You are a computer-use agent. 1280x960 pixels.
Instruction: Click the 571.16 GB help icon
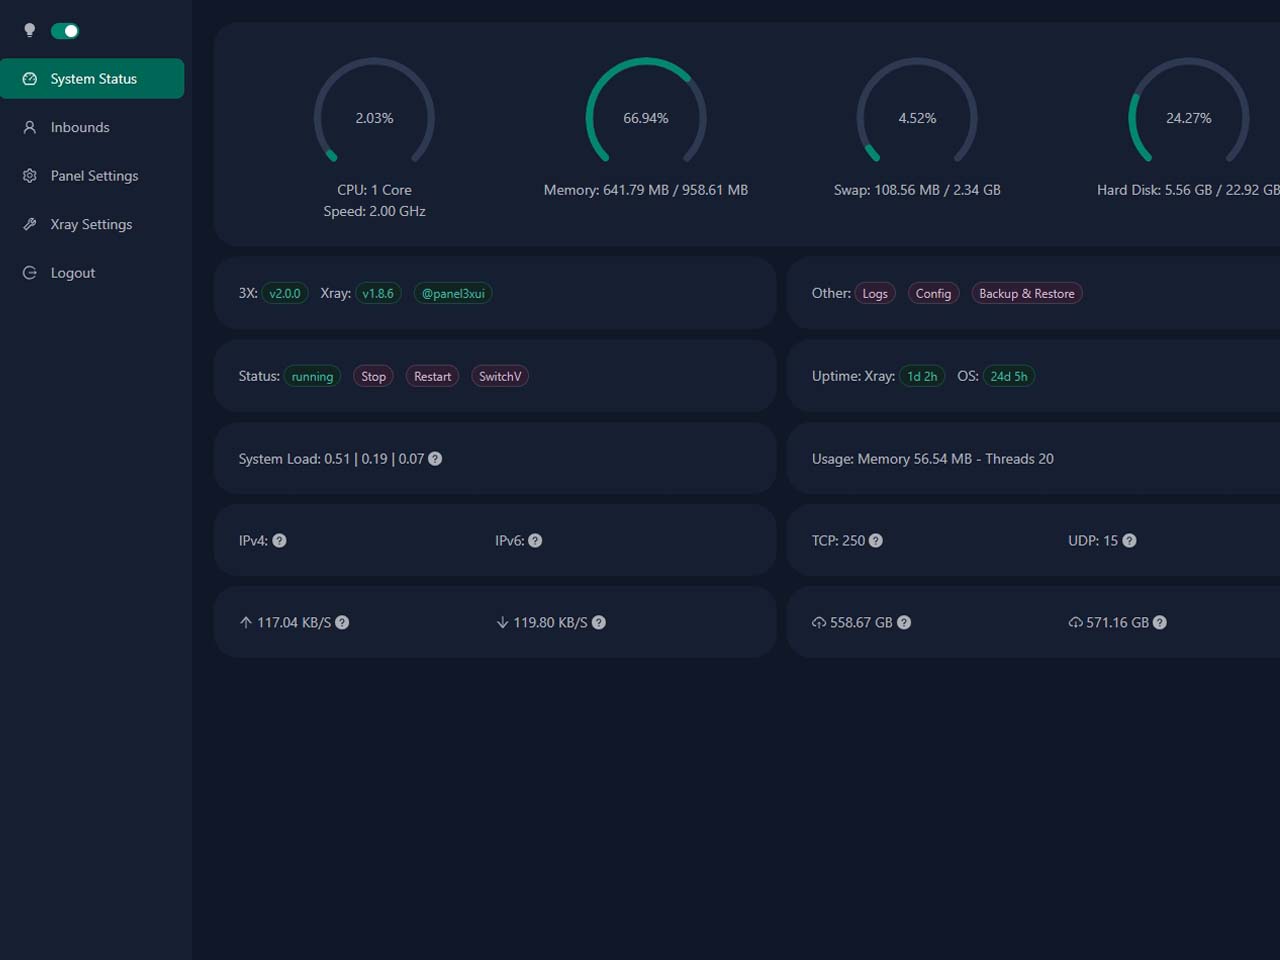(1160, 623)
